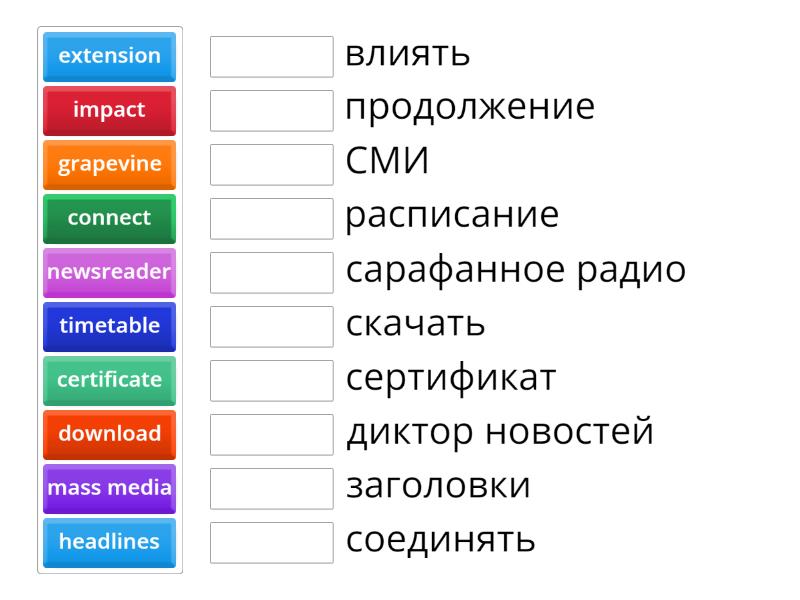This screenshot has height=600, width=800.
Task: Click the answer slot for 'СМИ'
Action: point(272,165)
